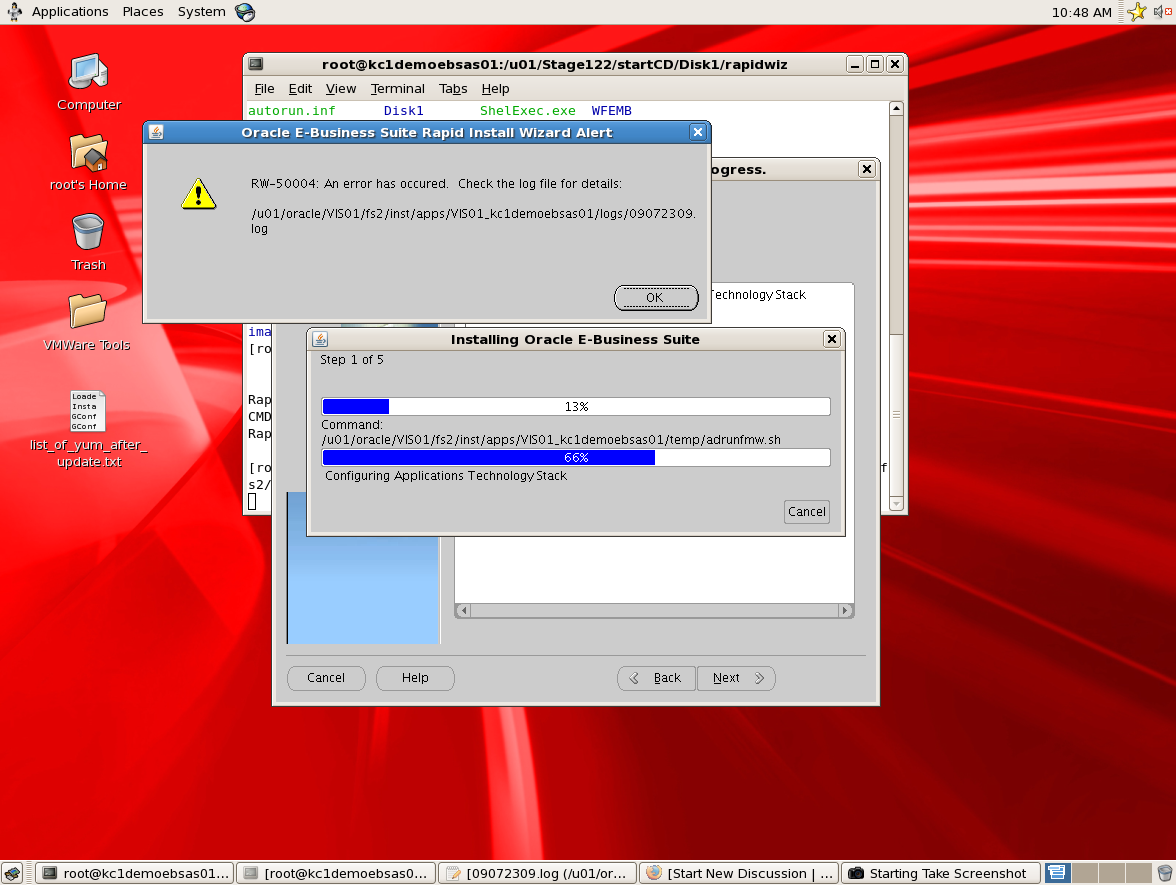The width and height of the screenshot is (1176, 885).
Task: Click the 13% overall progress bar
Action: [x=576, y=406]
